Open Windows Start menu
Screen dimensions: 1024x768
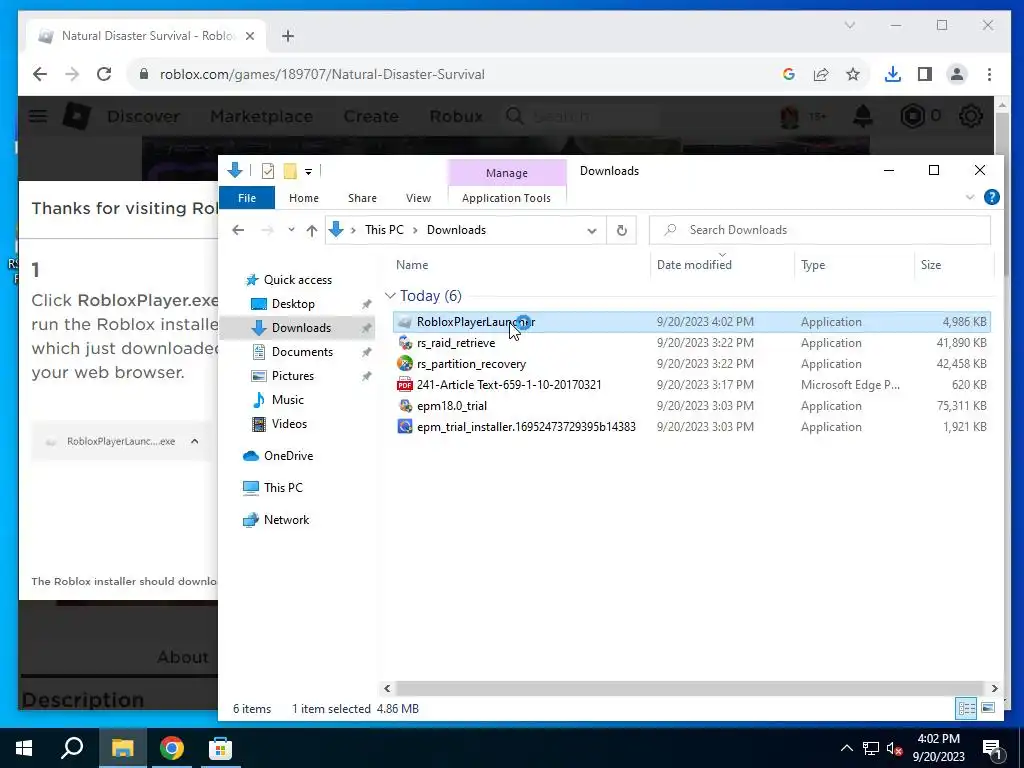point(24,748)
